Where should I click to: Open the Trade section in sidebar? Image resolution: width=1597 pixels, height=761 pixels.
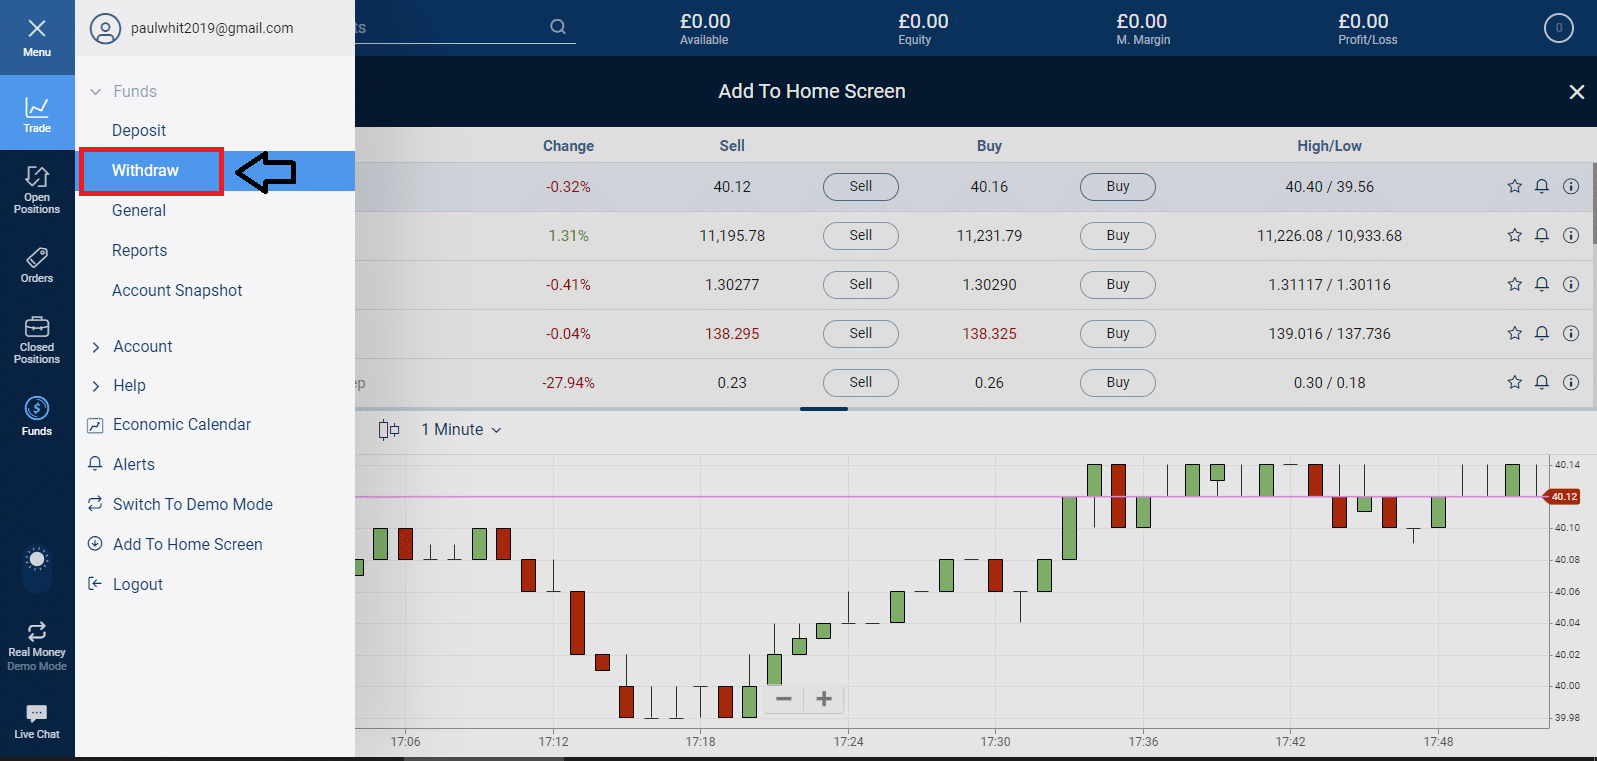point(37,113)
